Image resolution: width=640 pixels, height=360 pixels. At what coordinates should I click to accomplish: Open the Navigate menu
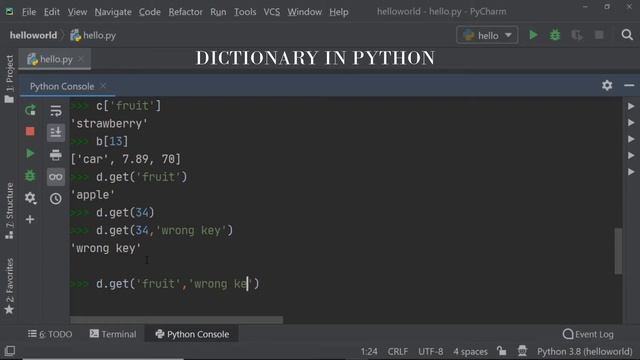point(113,12)
